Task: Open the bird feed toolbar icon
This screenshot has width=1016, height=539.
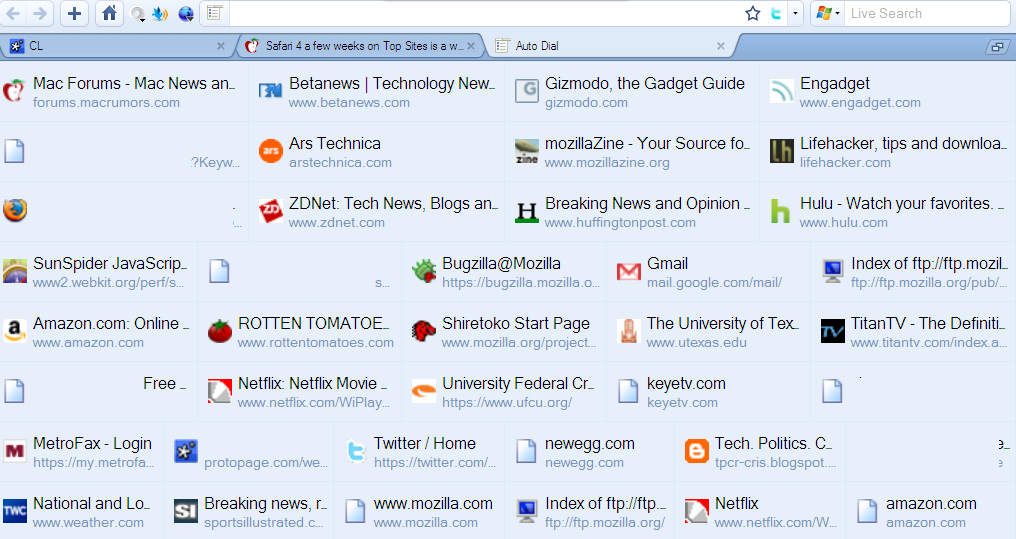Action: (x=159, y=14)
